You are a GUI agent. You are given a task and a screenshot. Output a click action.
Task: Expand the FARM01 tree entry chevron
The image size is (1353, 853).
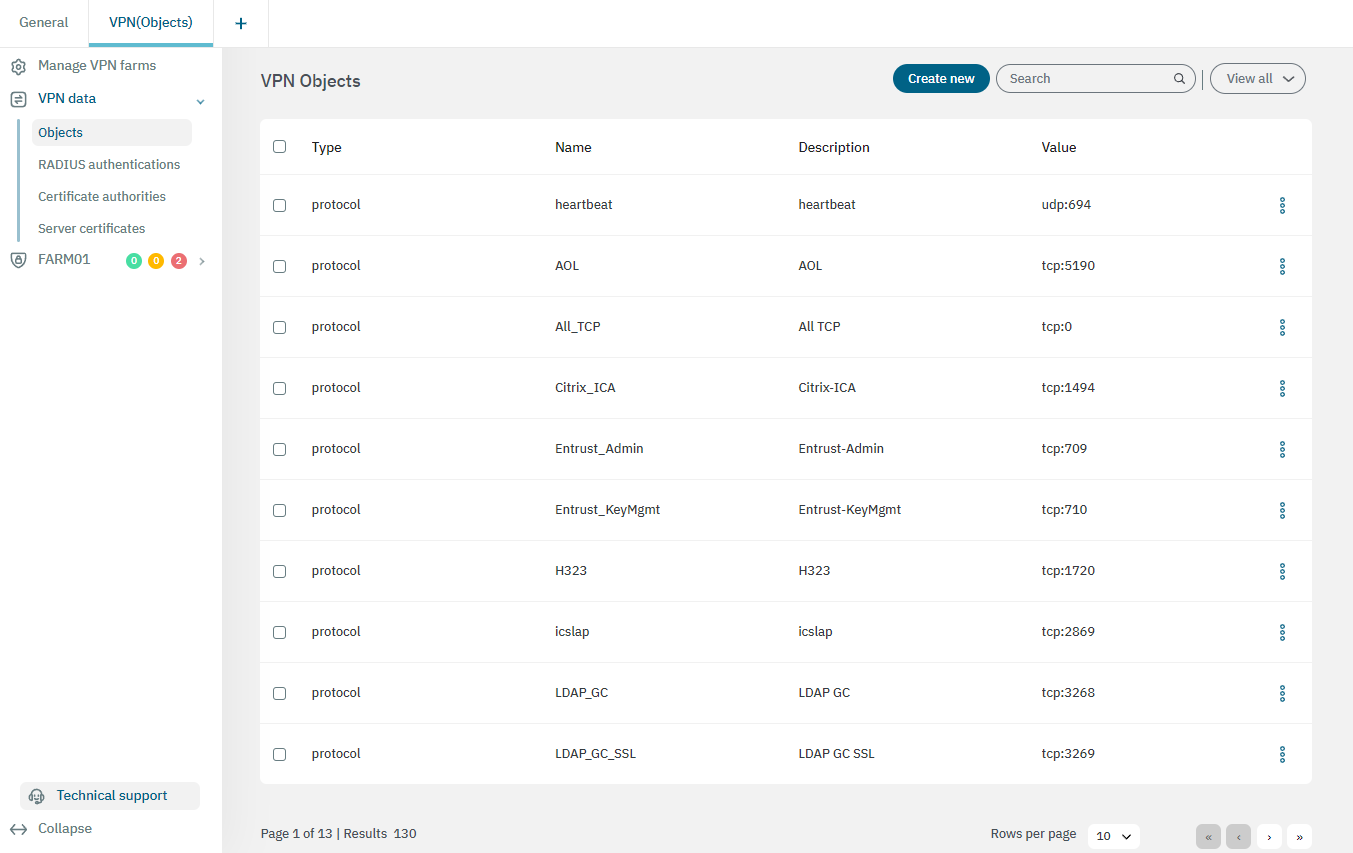click(x=202, y=261)
